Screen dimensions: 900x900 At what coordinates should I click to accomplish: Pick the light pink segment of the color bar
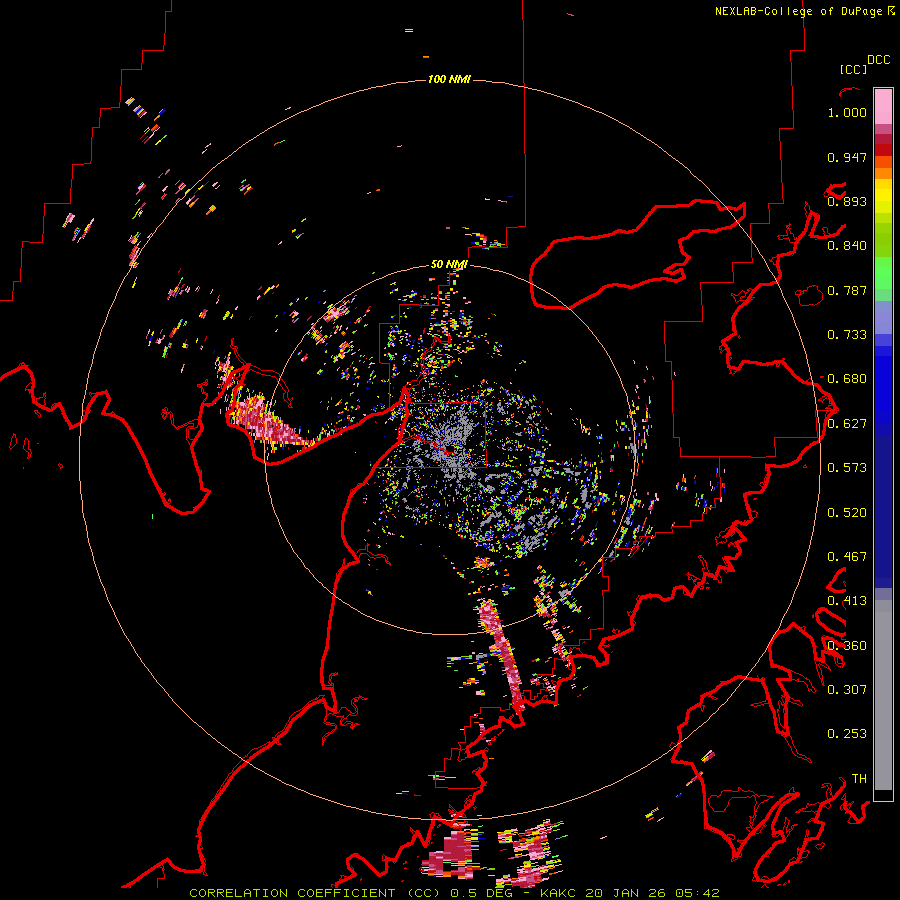pyautogui.click(x=883, y=106)
